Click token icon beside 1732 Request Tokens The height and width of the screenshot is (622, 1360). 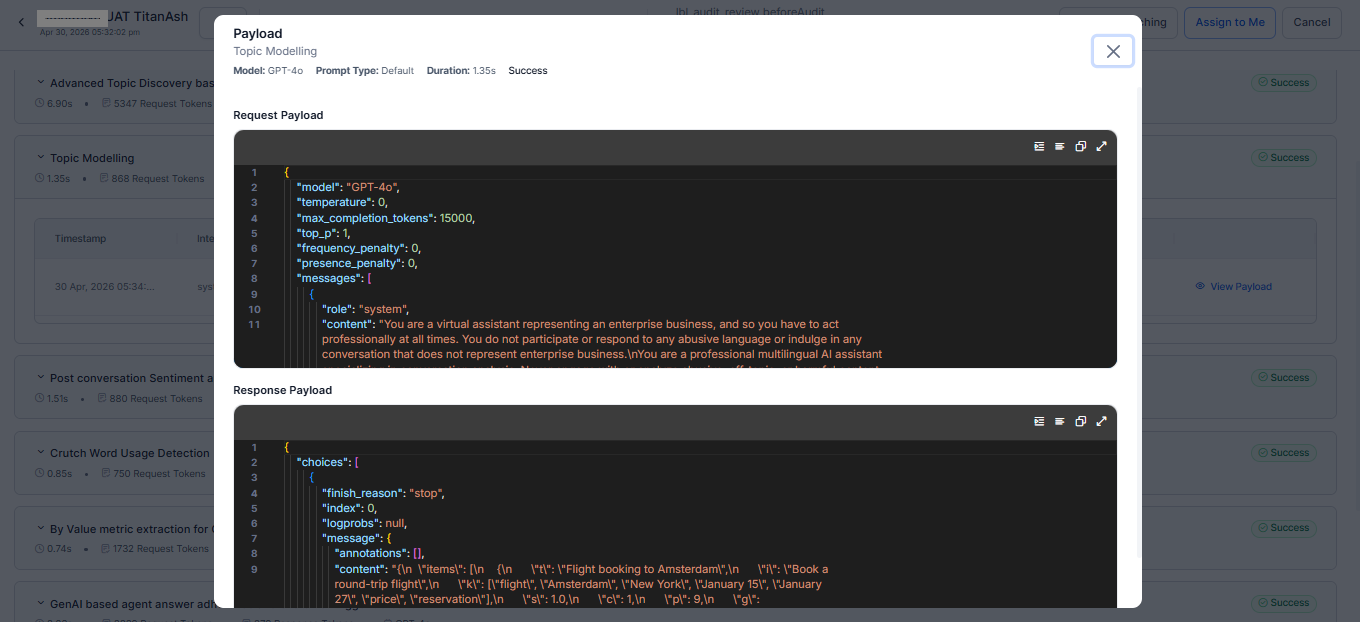coord(104,548)
